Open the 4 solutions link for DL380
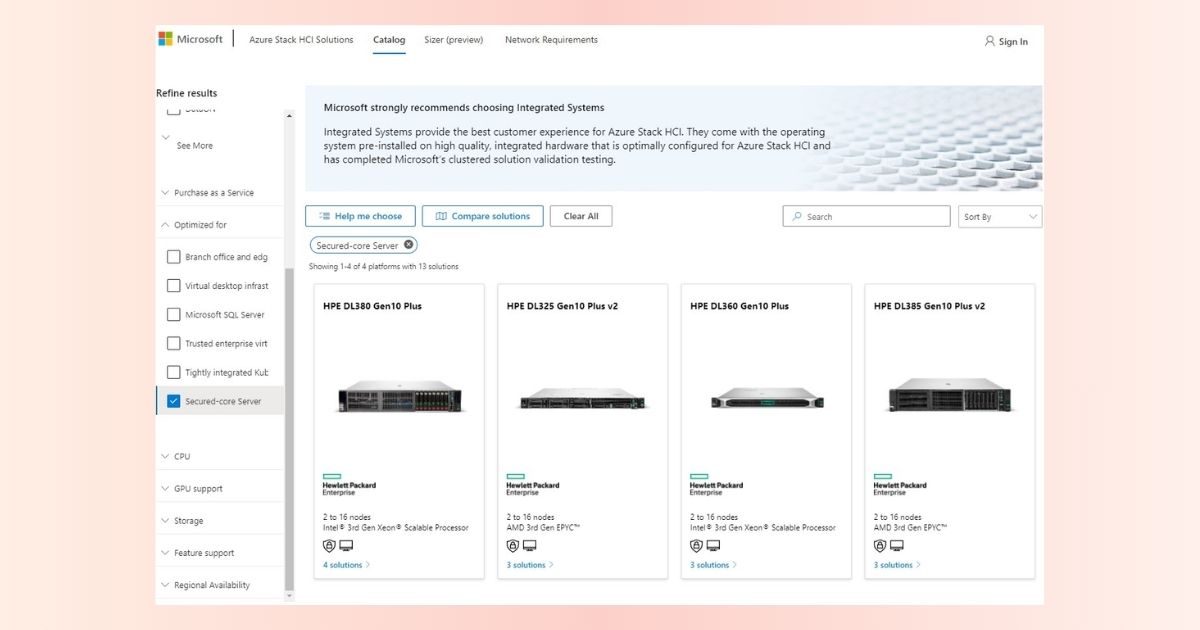This screenshot has width=1200, height=630. pos(346,565)
